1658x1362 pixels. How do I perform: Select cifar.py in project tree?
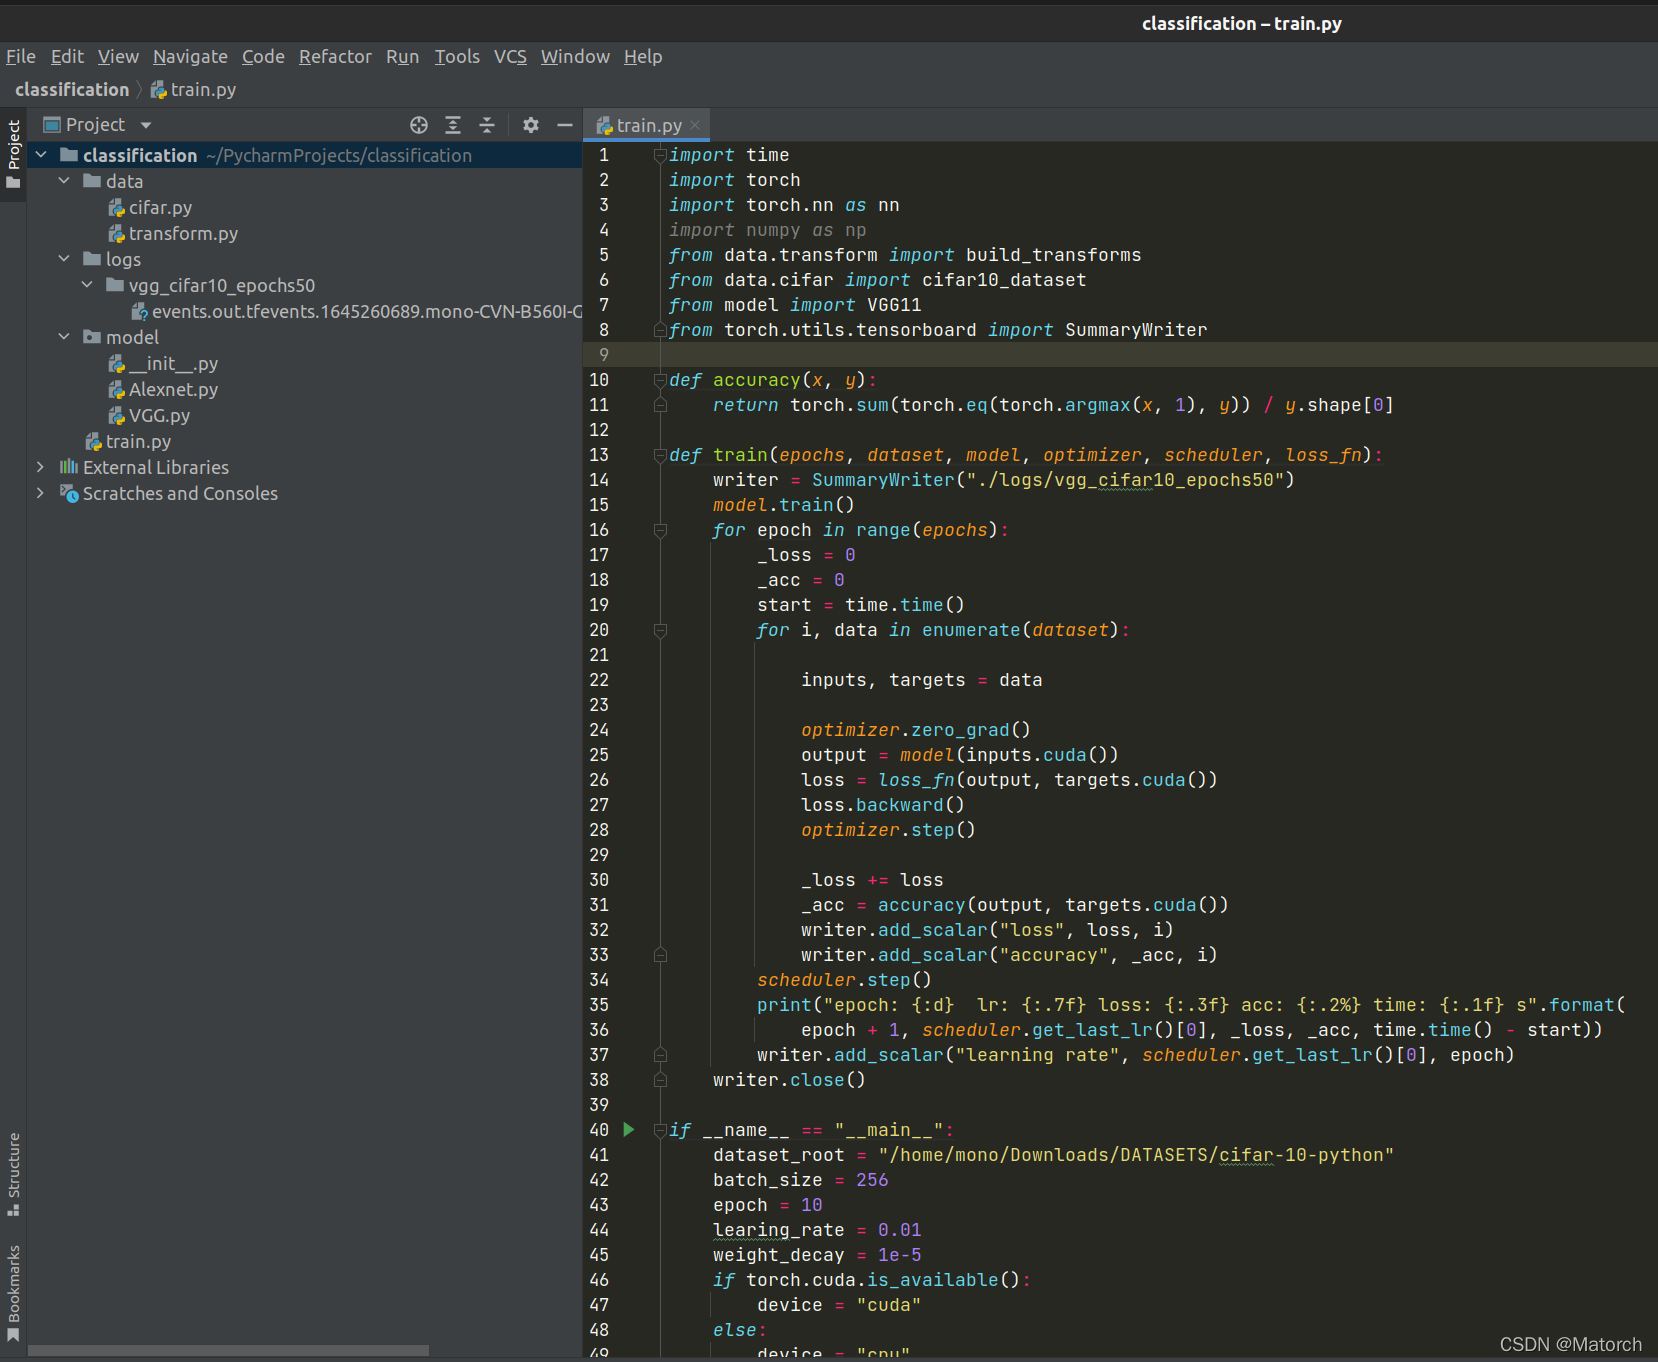tap(160, 207)
